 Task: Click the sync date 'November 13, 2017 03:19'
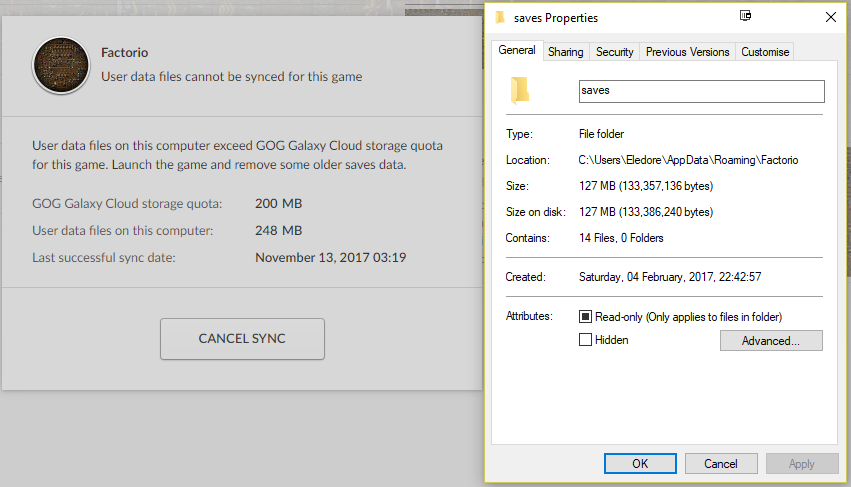(331, 257)
